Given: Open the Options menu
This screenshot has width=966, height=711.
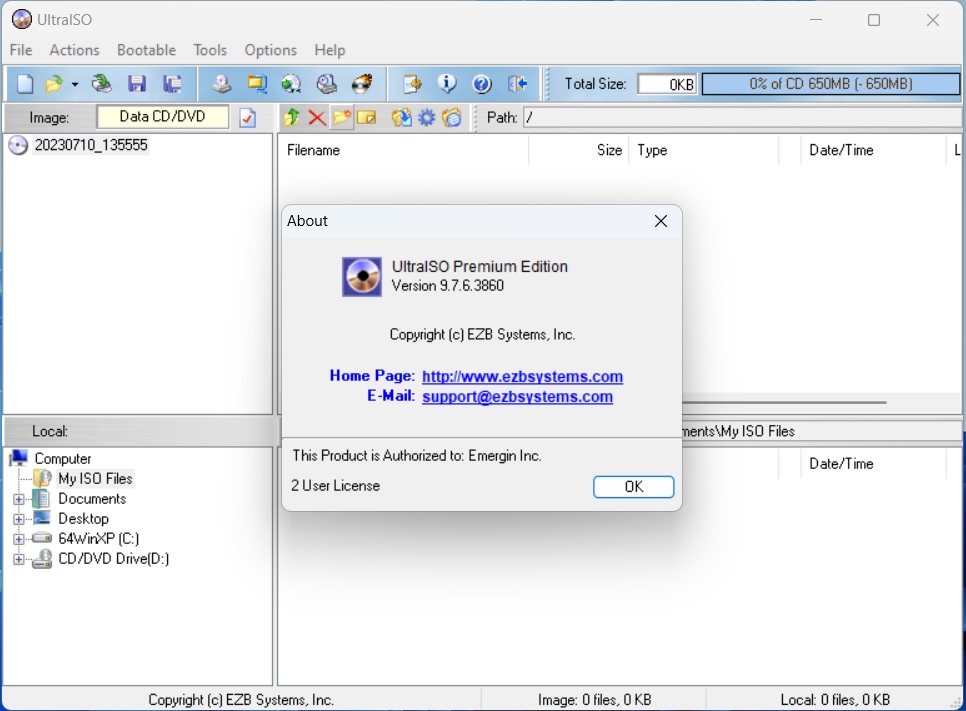Looking at the screenshot, I should point(270,50).
